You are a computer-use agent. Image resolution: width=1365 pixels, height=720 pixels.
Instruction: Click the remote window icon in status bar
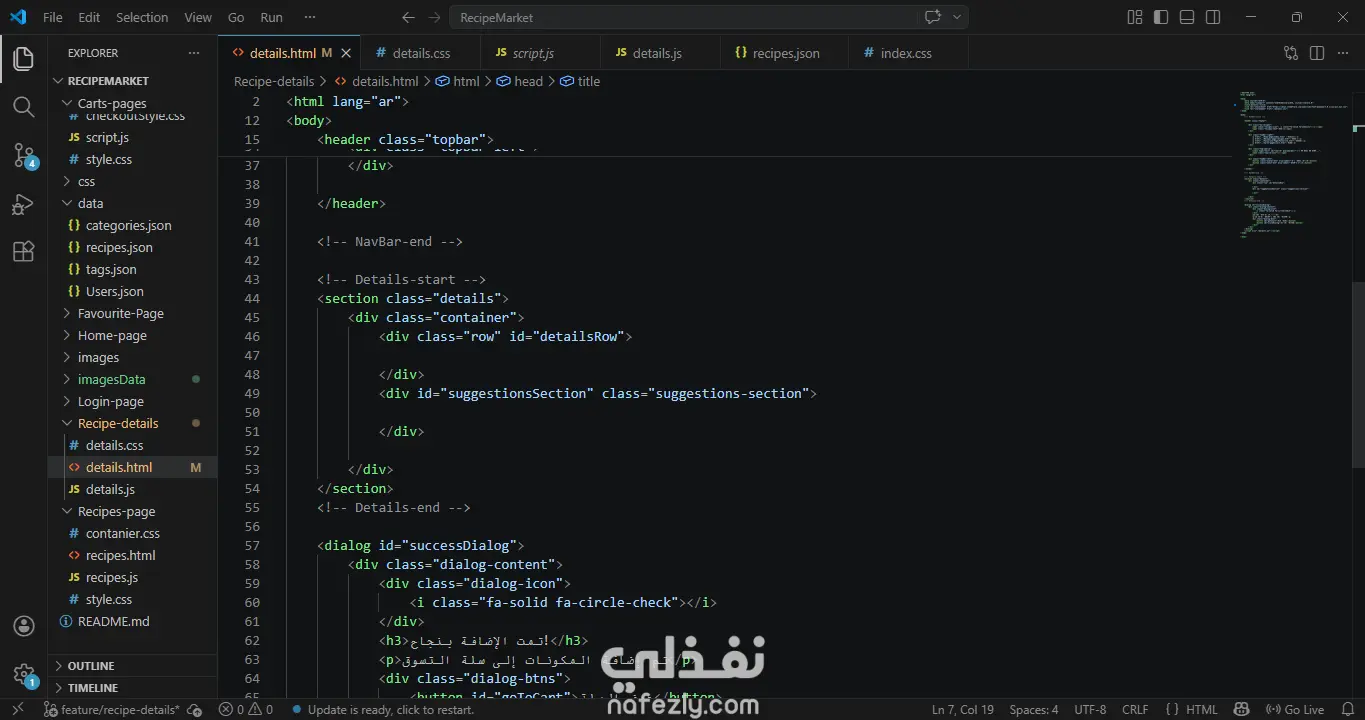coord(18,710)
